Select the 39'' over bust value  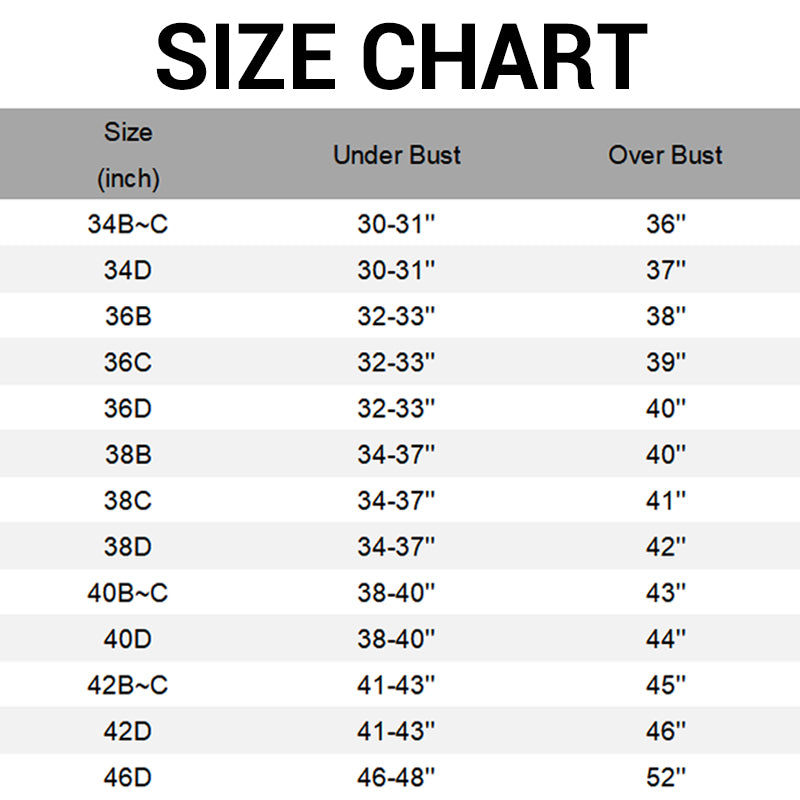[665, 362]
